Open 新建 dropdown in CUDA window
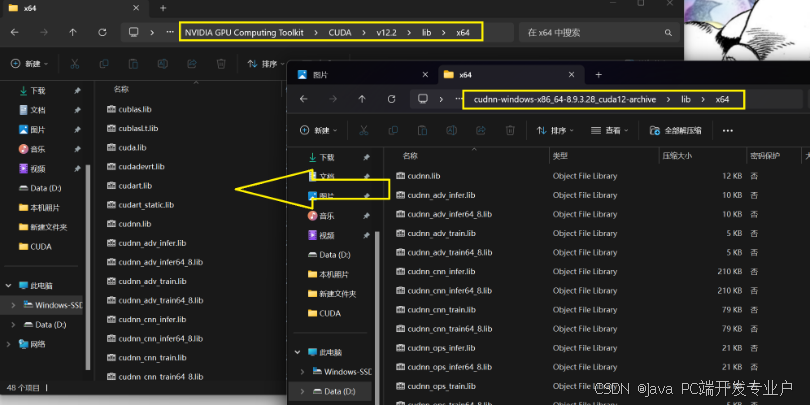The height and width of the screenshot is (405, 810). tap(29, 64)
